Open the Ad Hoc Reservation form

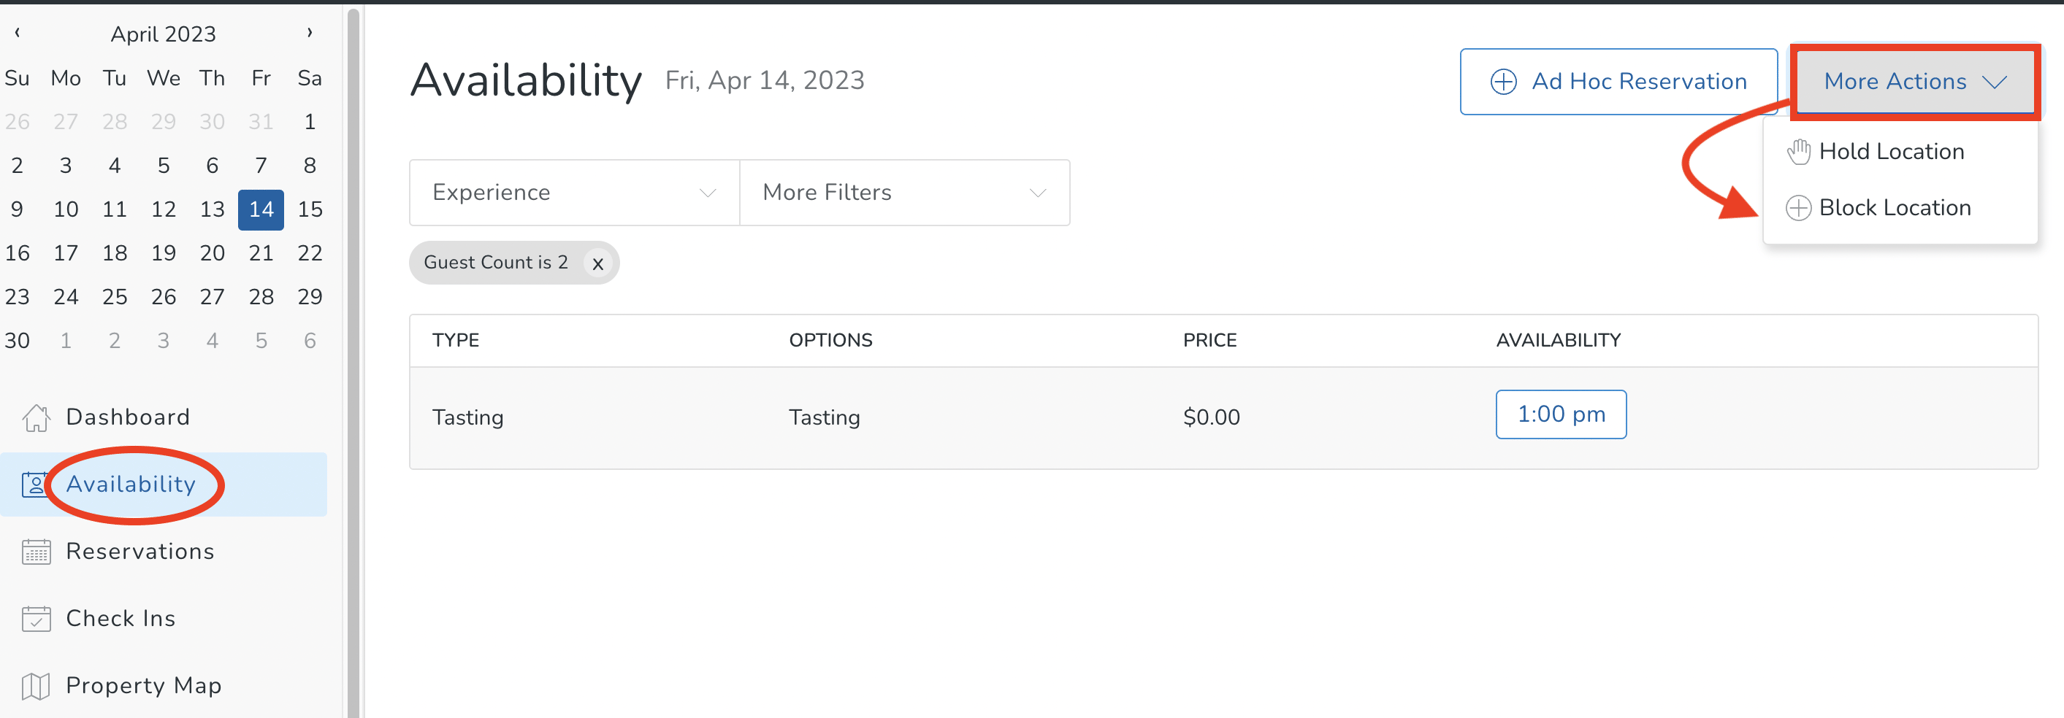tap(1618, 81)
